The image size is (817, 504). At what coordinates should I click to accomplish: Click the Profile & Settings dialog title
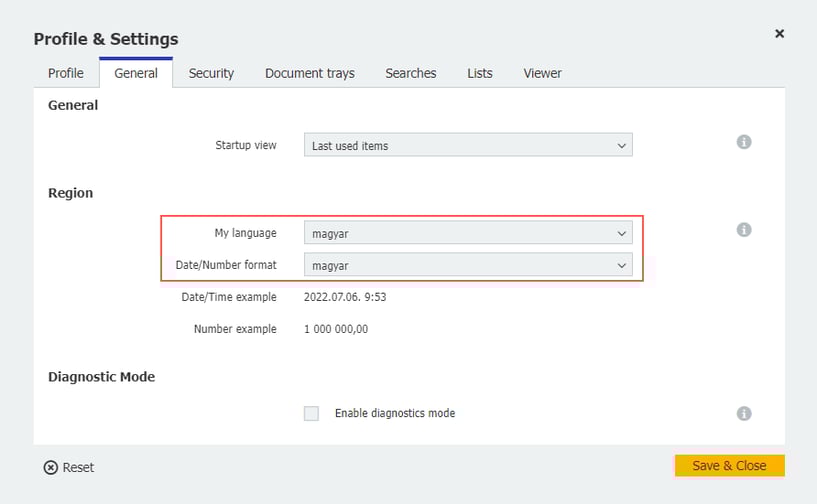click(x=106, y=39)
